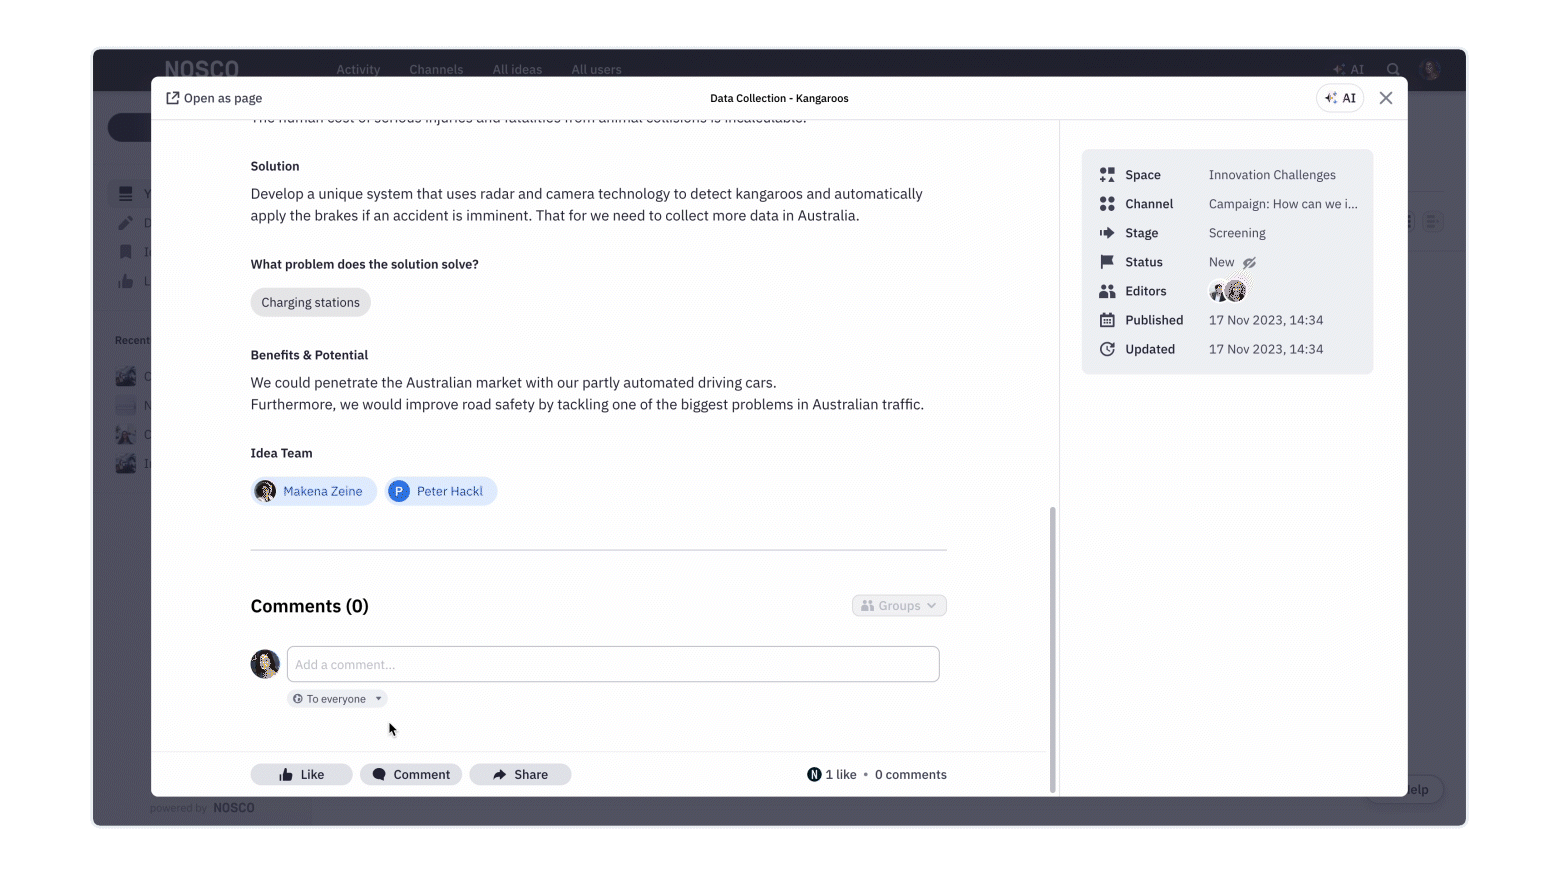The image size is (1555, 875).
Task: Open the Campaign: How can we i... channel
Action: pyautogui.click(x=1283, y=204)
